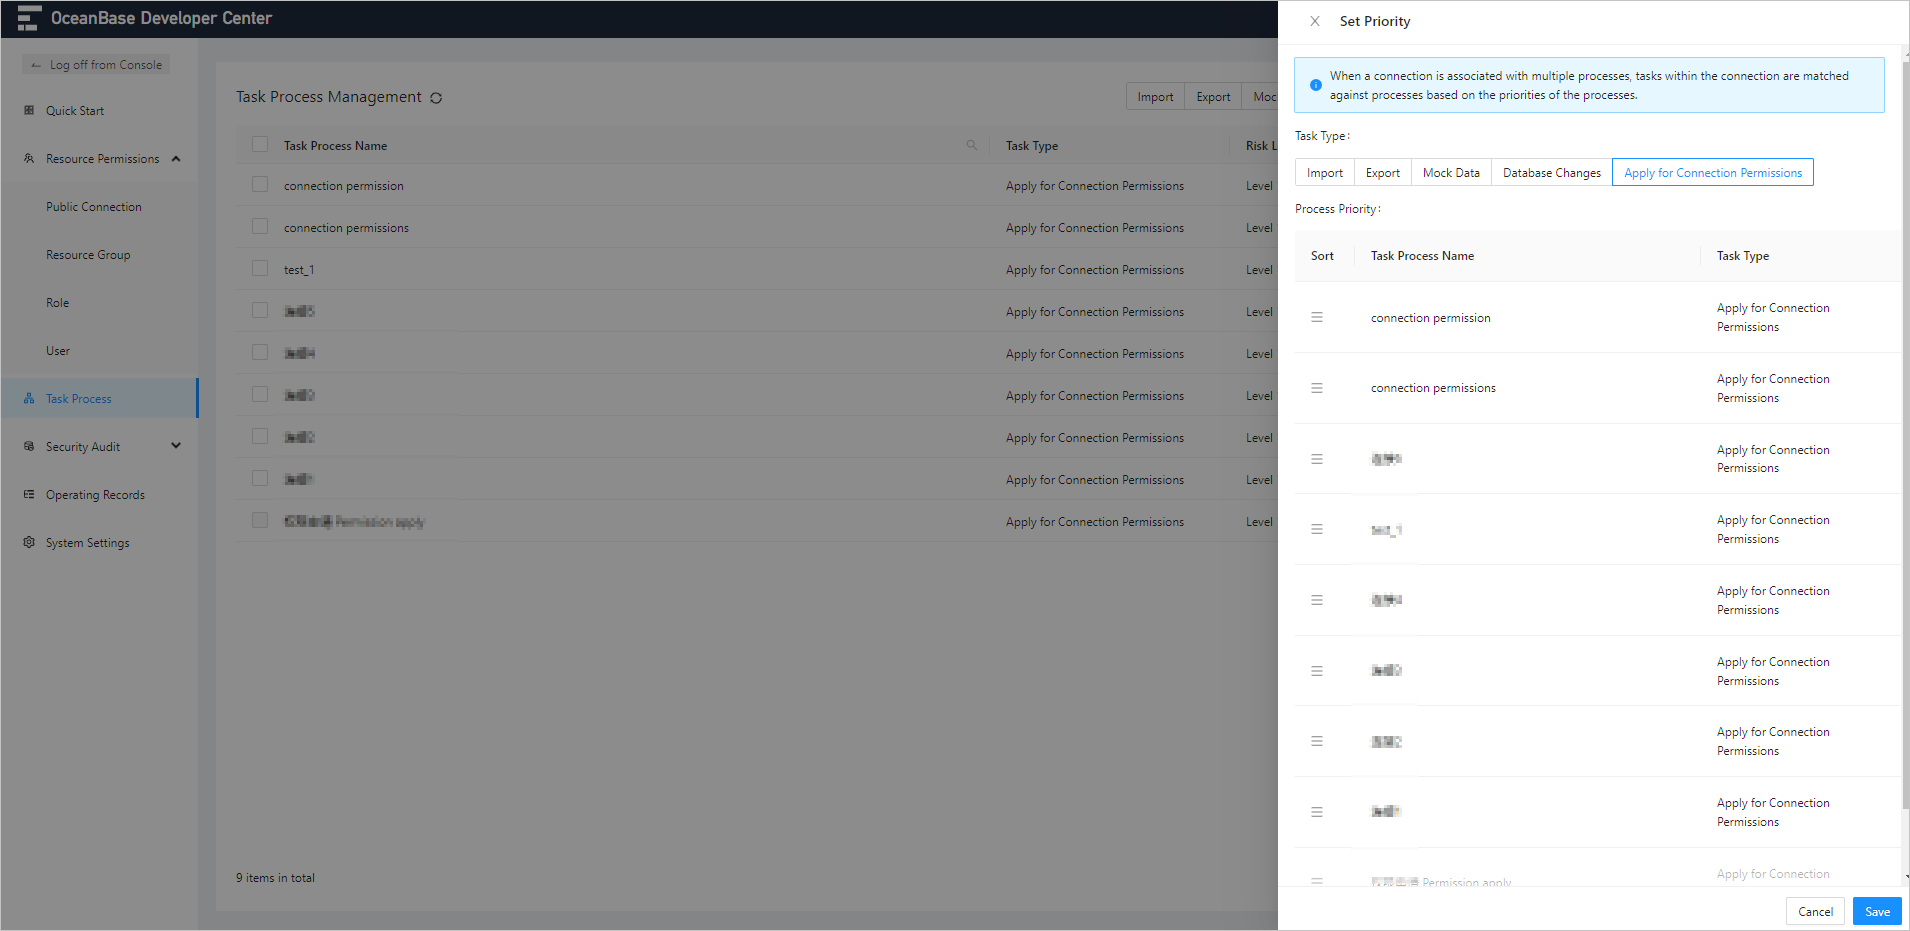Image resolution: width=1910 pixels, height=931 pixels.
Task: Click the OceanBase logo in the top bar
Action: click(29, 18)
